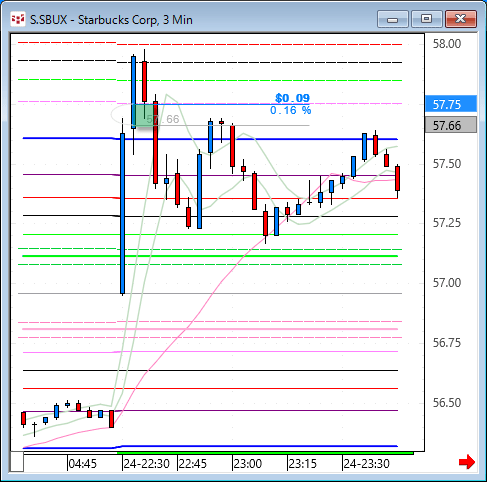Click the green shaded measurement box
The image size is (487, 482).
[145, 115]
